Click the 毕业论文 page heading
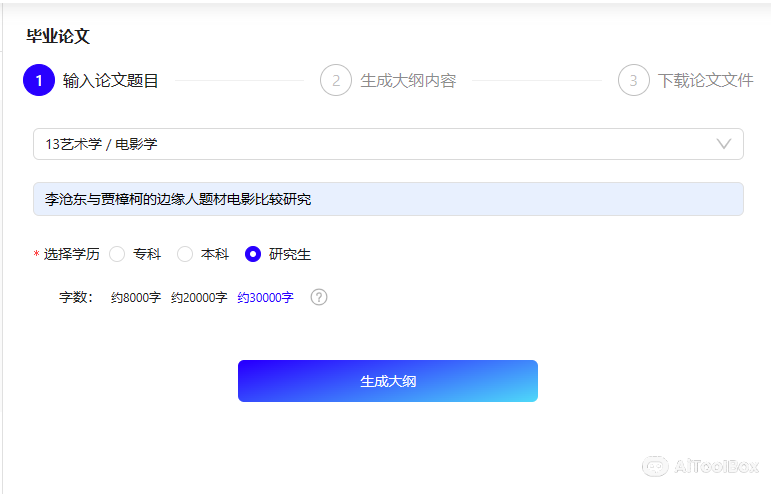This screenshot has height=494, width=771. [58, 36]
